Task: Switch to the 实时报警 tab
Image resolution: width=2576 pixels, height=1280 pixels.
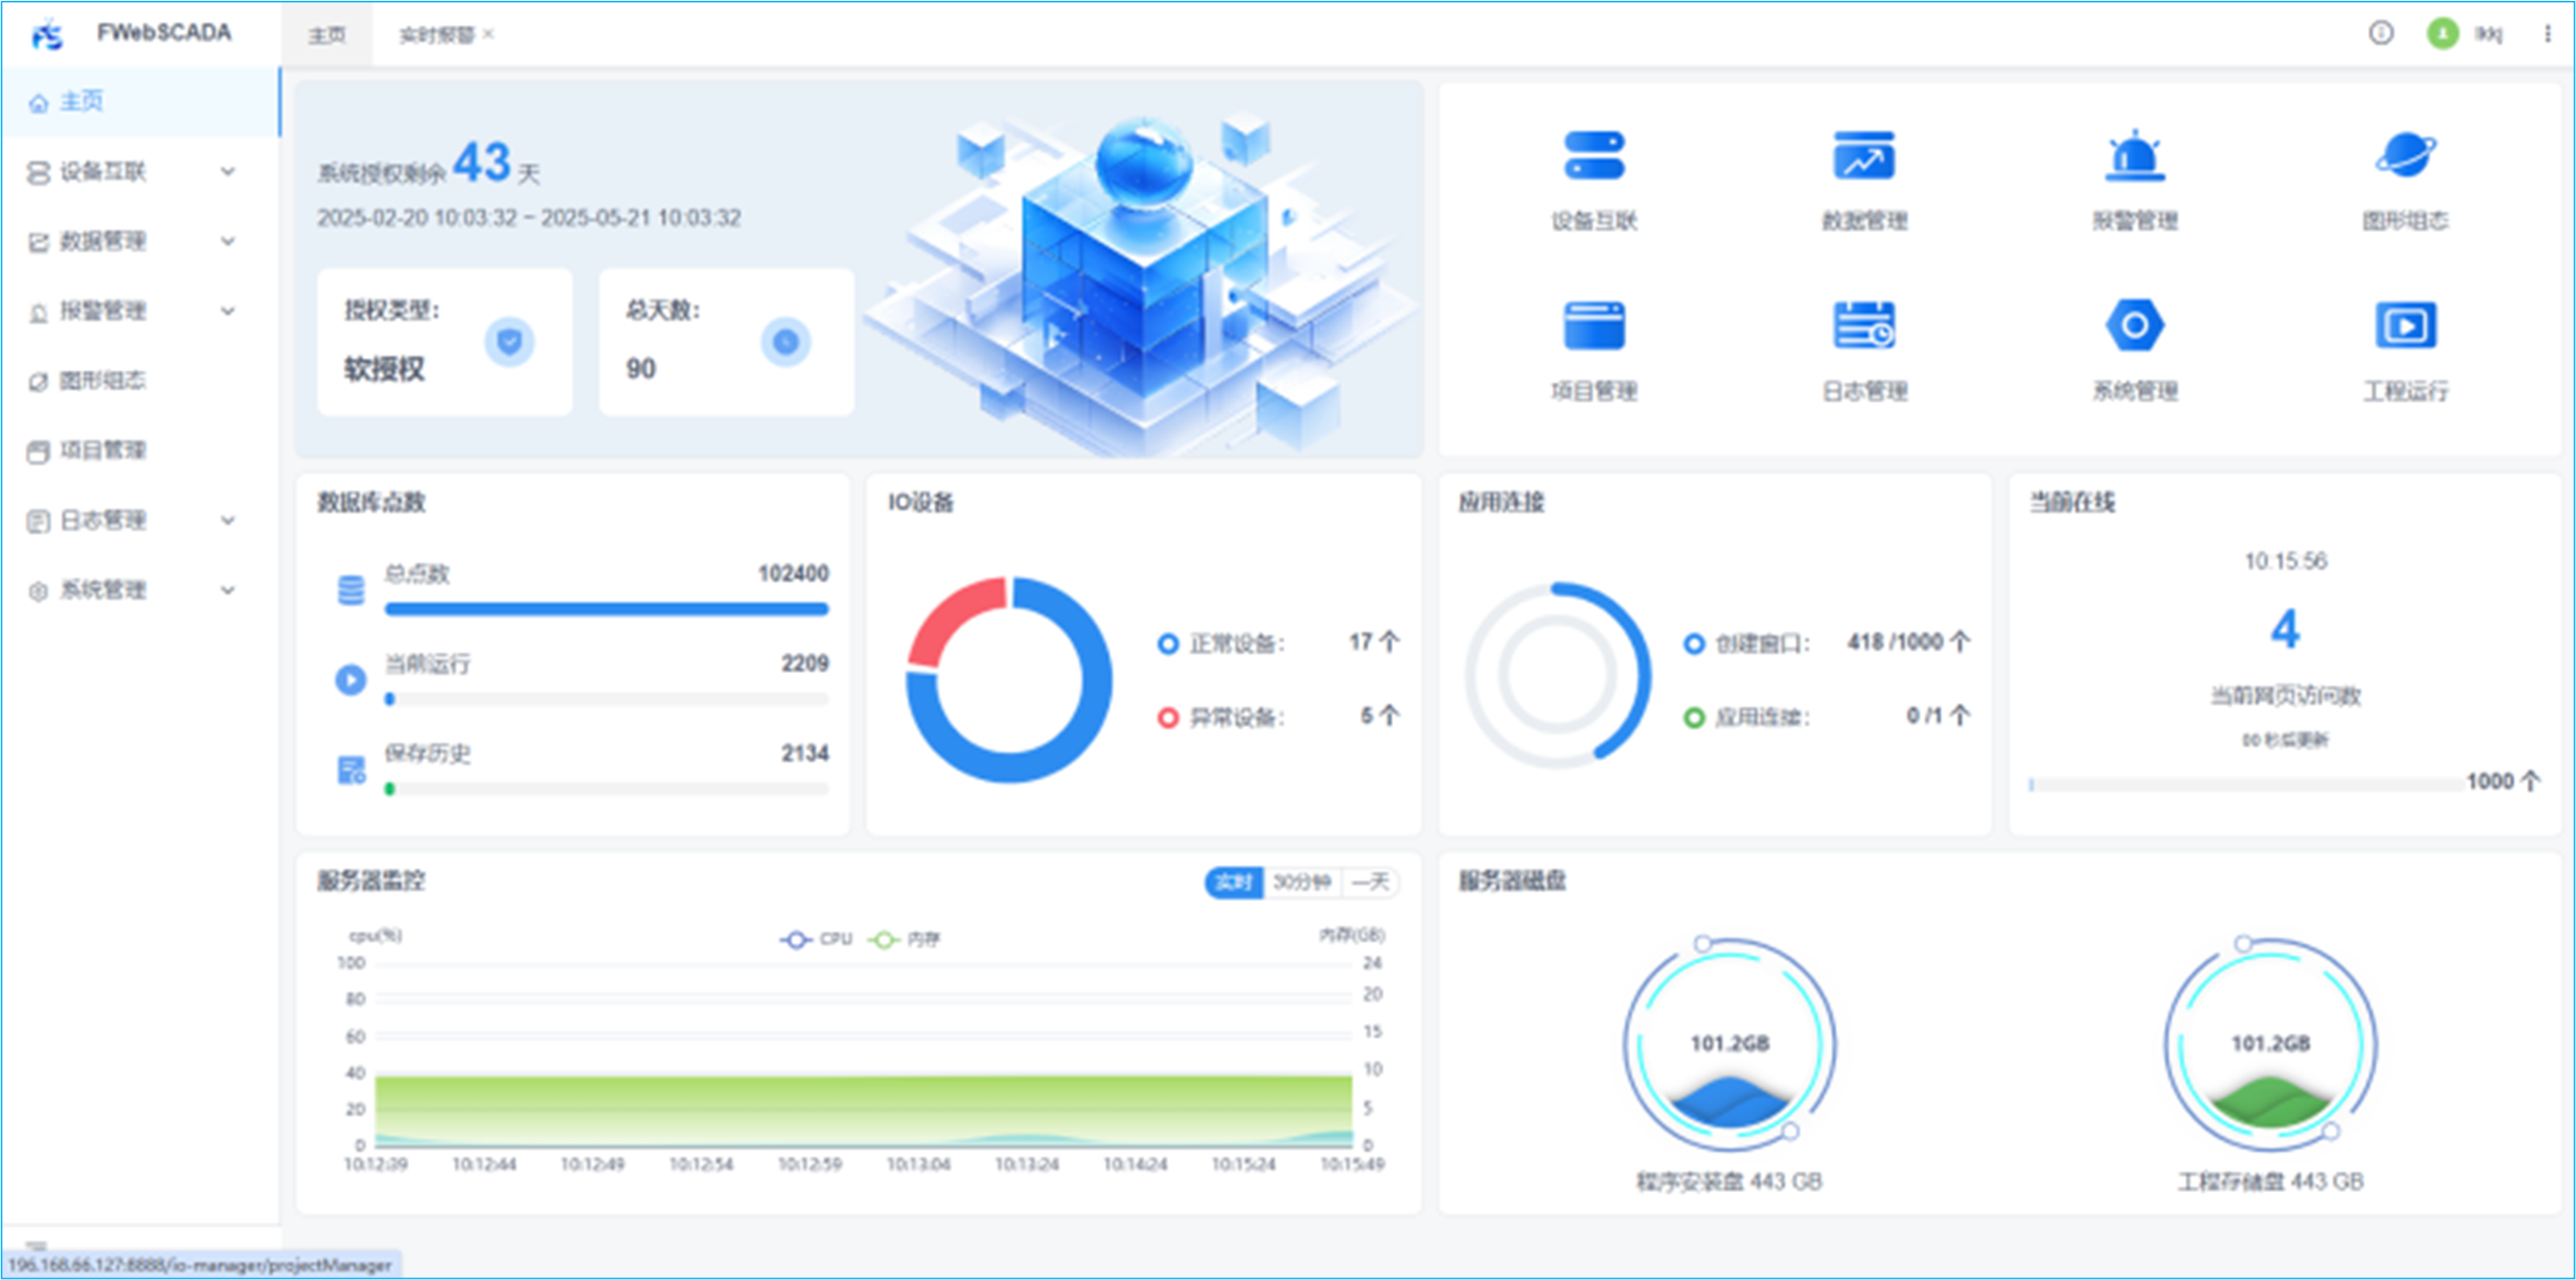Action: [436, 35]
